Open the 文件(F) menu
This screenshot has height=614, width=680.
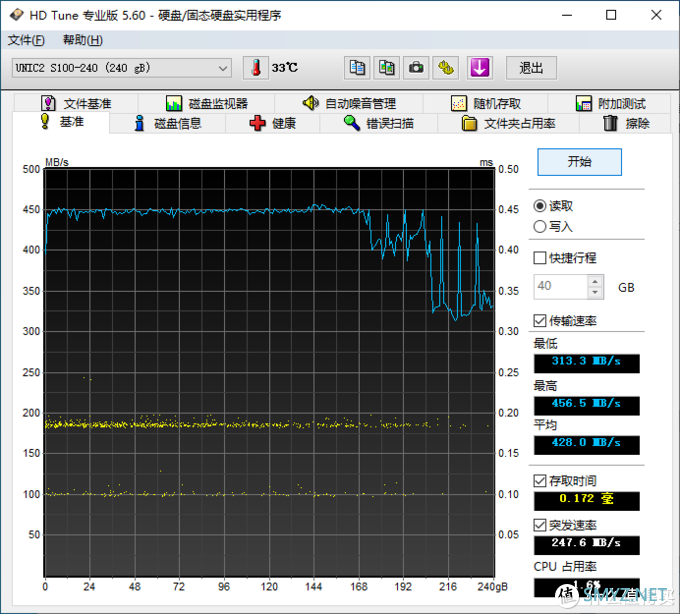pos(26,40)
